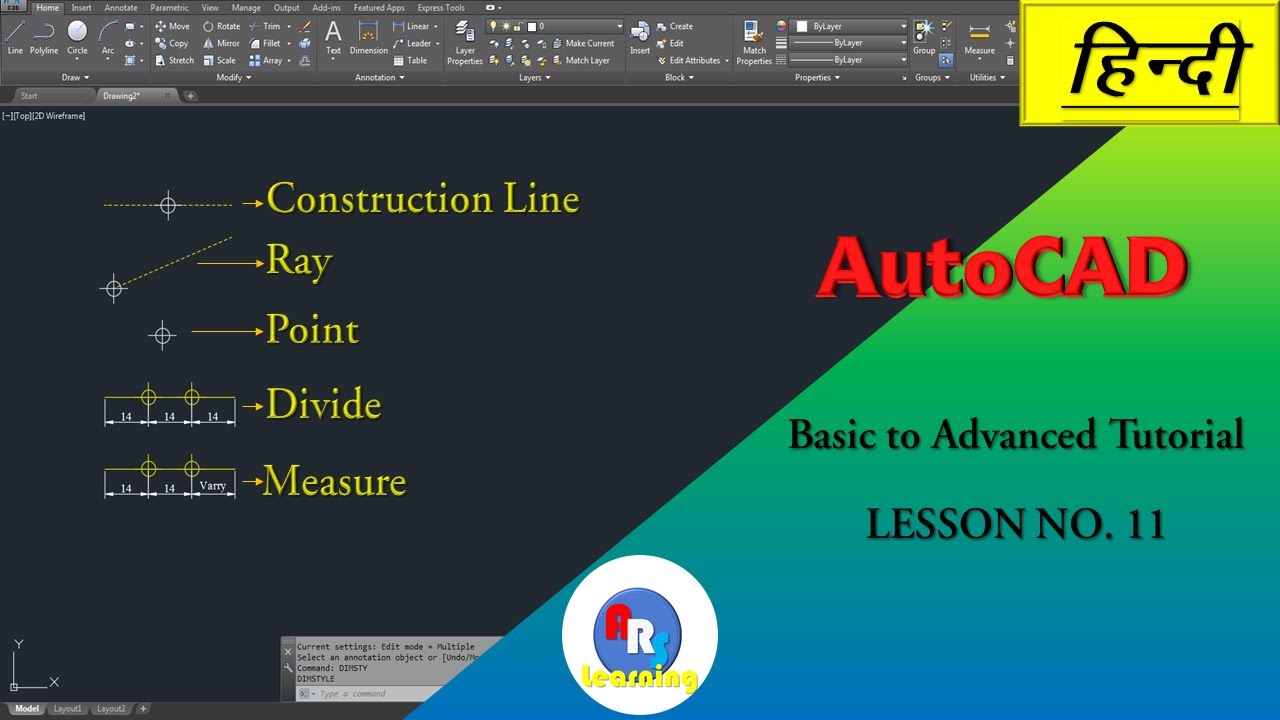Viewport: 1280px width, 720px height.
Task: Add a new layout tab
Action: click(143, 709)
